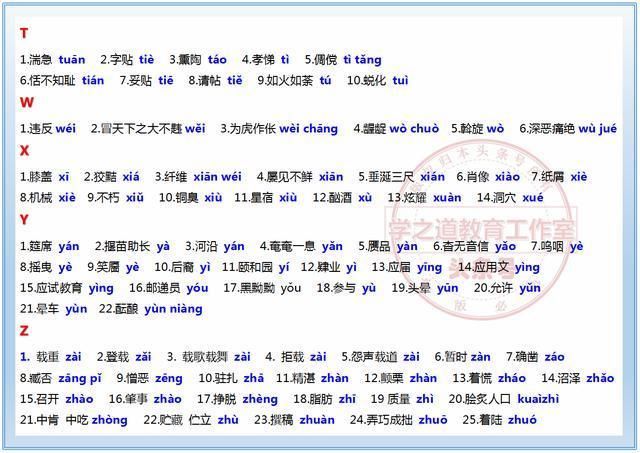
Task: Select entry '5.斡旋 wò'
Action: coord(478,129)
